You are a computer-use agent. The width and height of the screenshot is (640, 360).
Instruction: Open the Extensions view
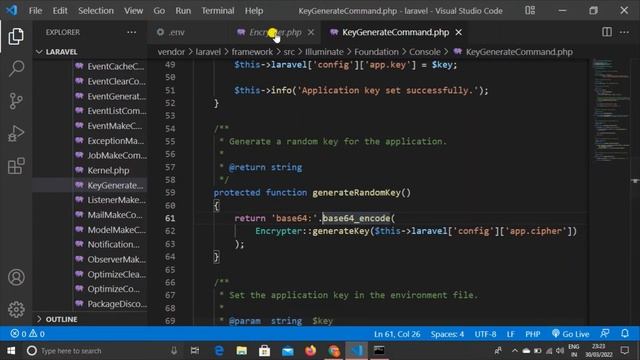pos(16,166)
